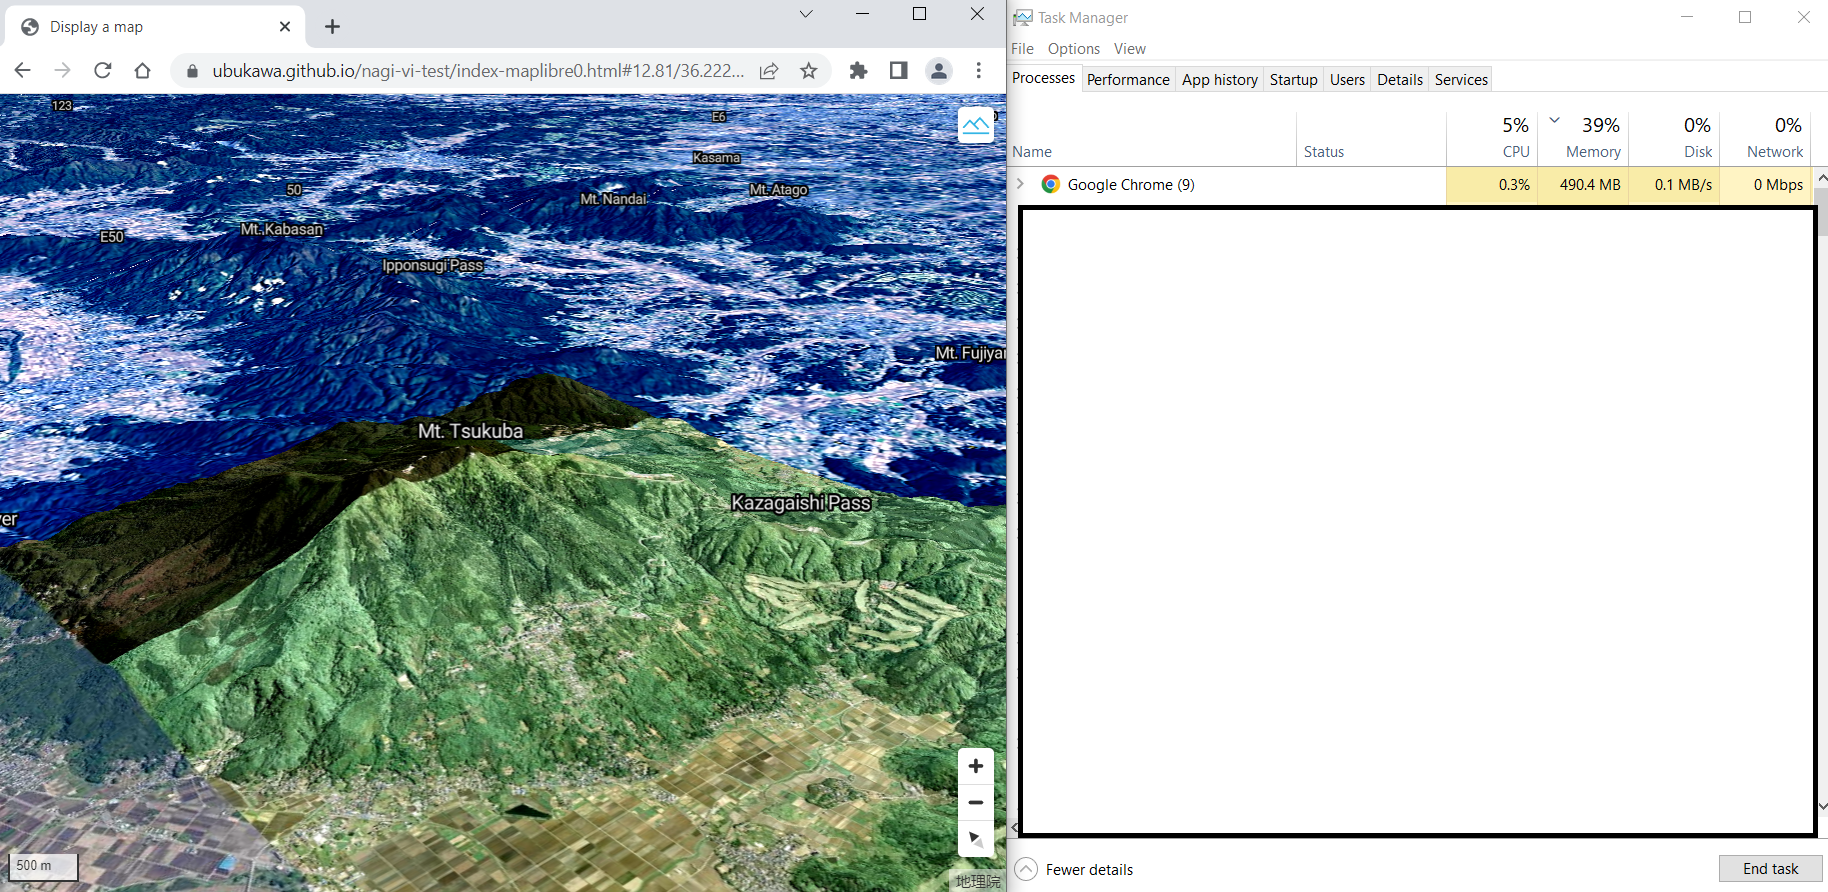View site information lock icon

[x=193, y=71]
